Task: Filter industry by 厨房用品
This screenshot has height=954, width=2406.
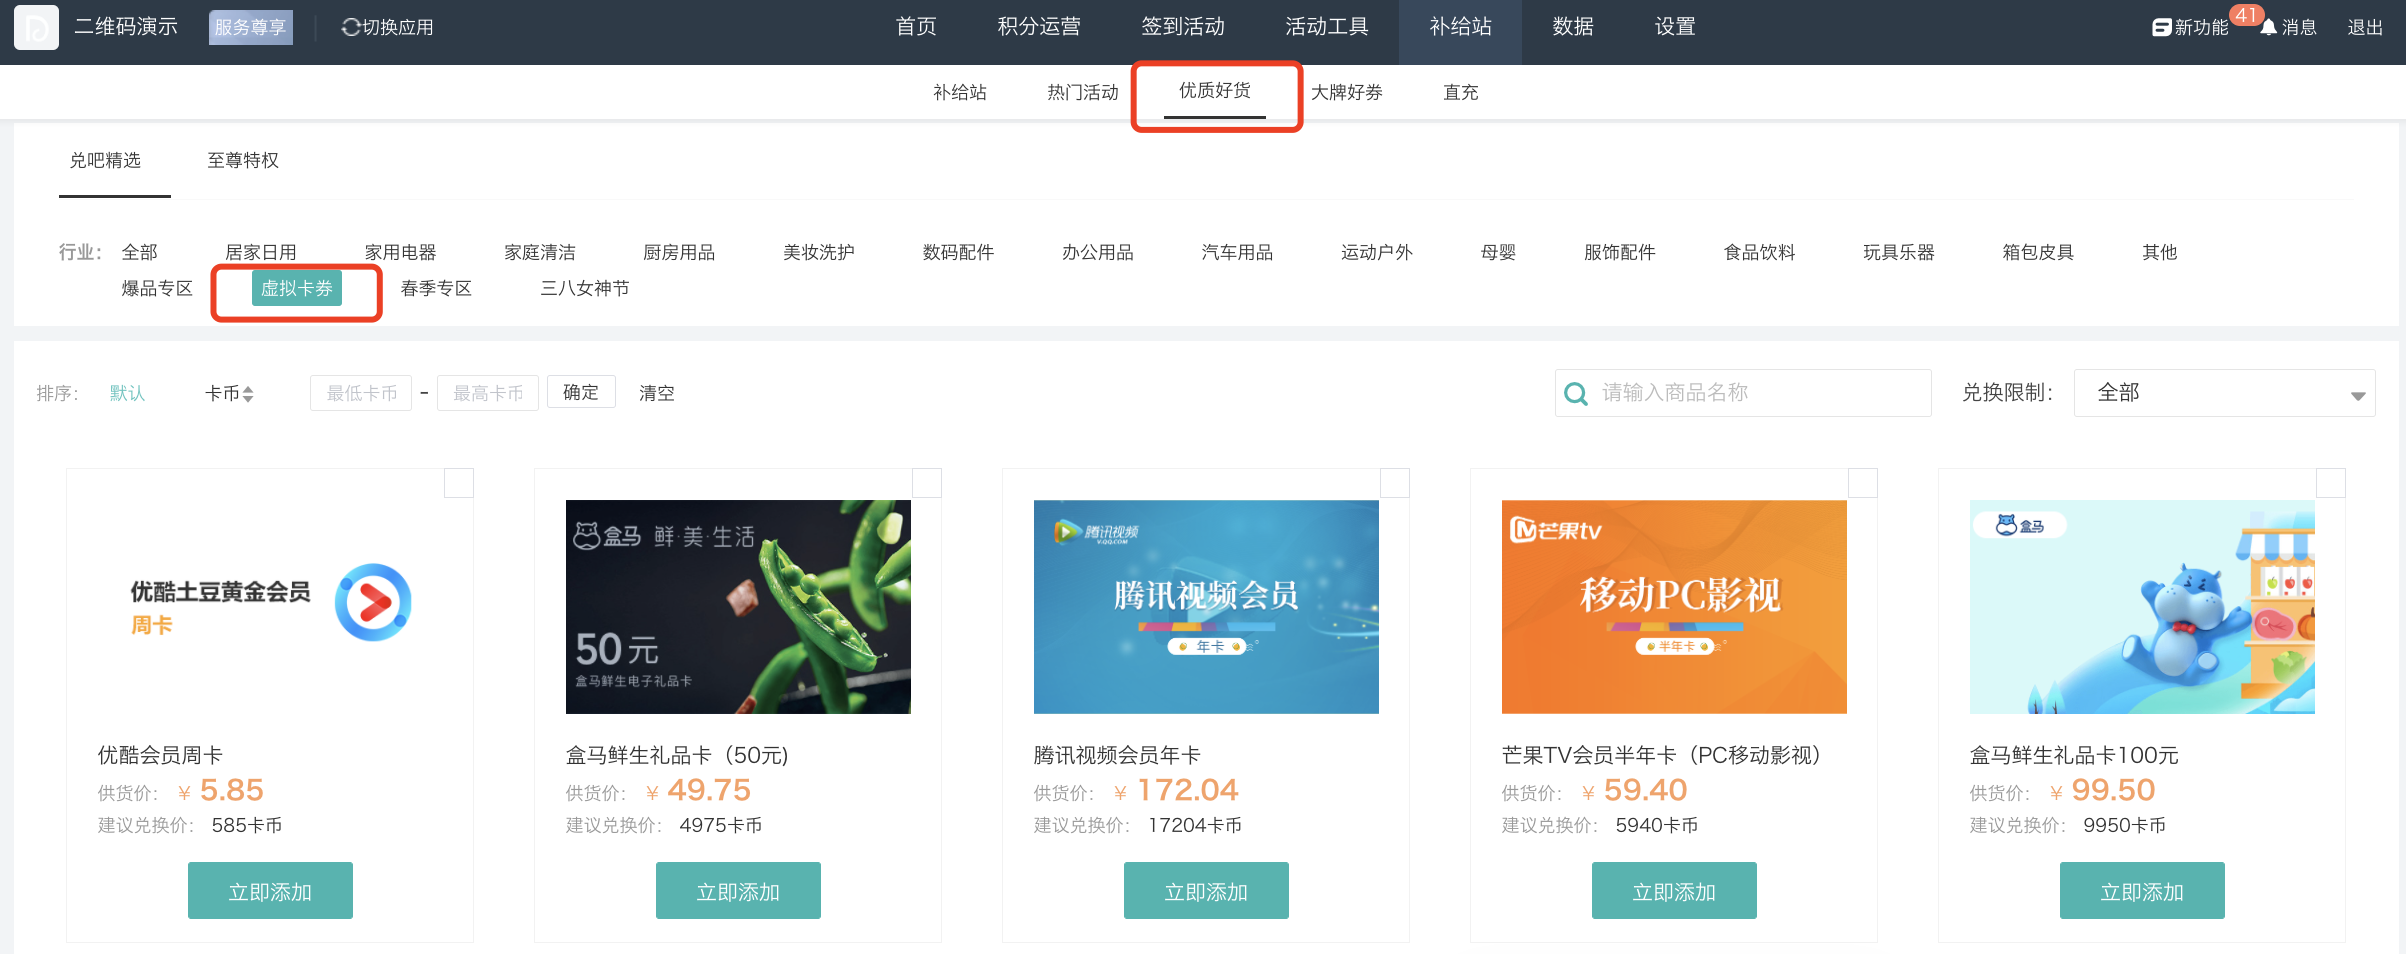Action: click(680, 253)
